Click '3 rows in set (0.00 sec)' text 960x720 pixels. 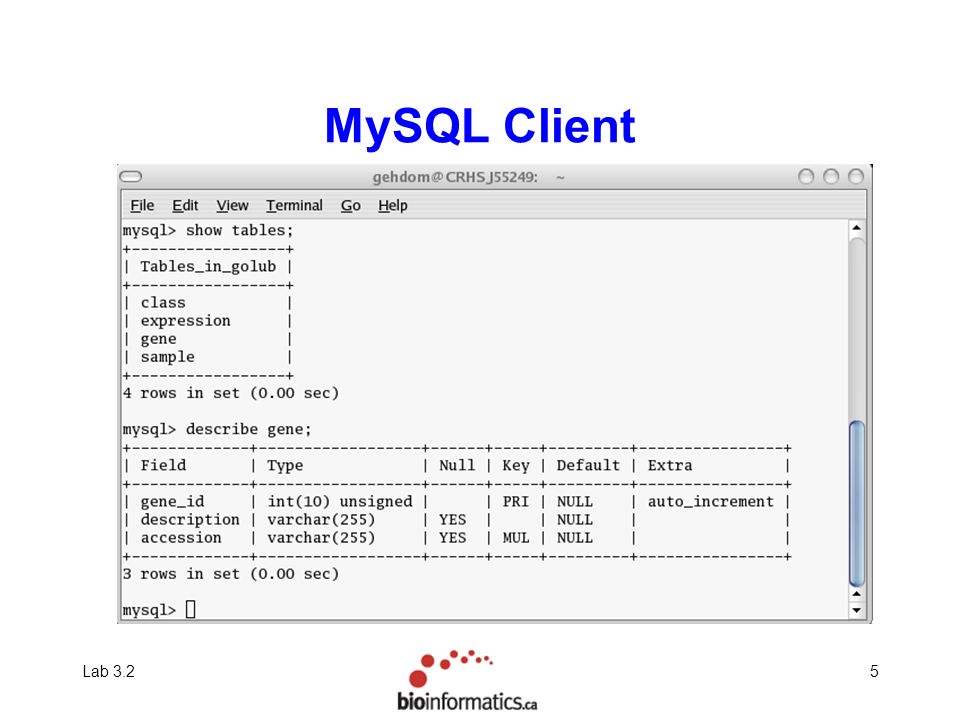coord(231,574)
